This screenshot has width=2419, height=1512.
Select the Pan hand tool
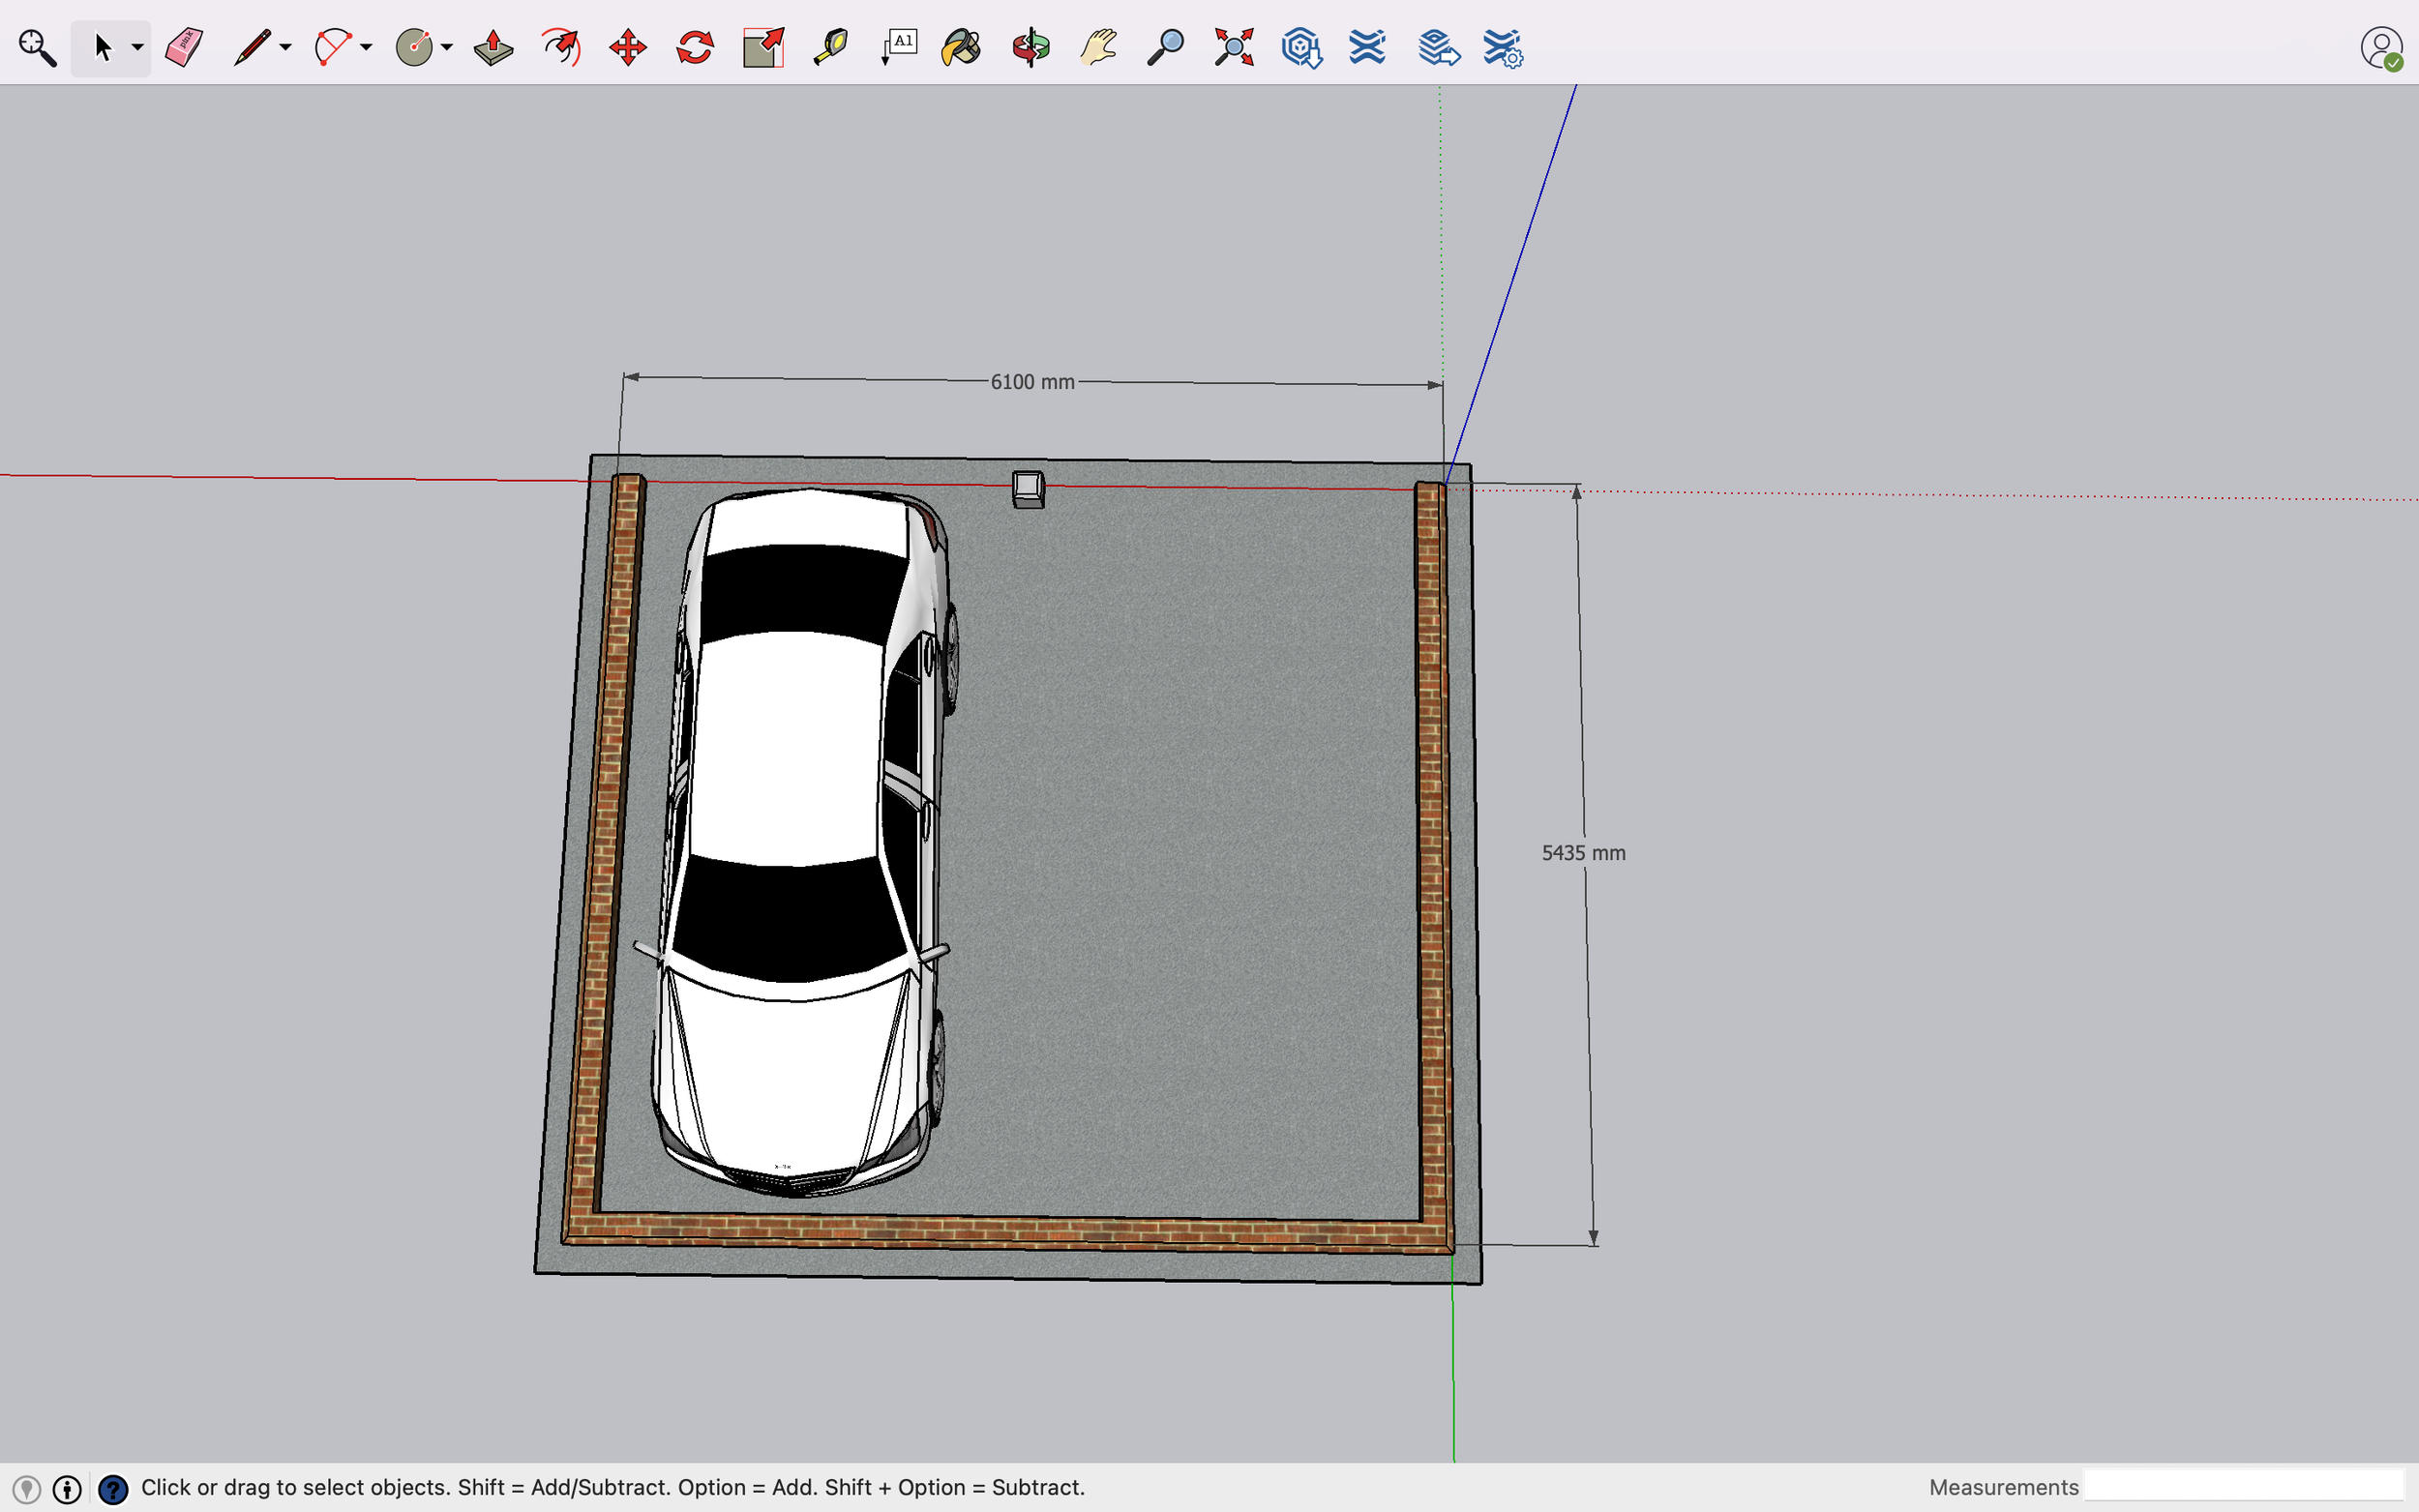coord(1098,47)
